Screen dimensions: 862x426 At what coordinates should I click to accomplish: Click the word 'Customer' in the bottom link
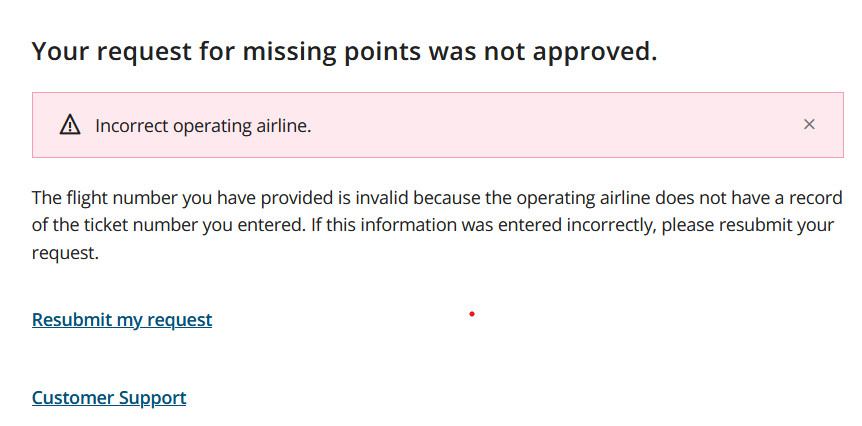pos(73,398)
